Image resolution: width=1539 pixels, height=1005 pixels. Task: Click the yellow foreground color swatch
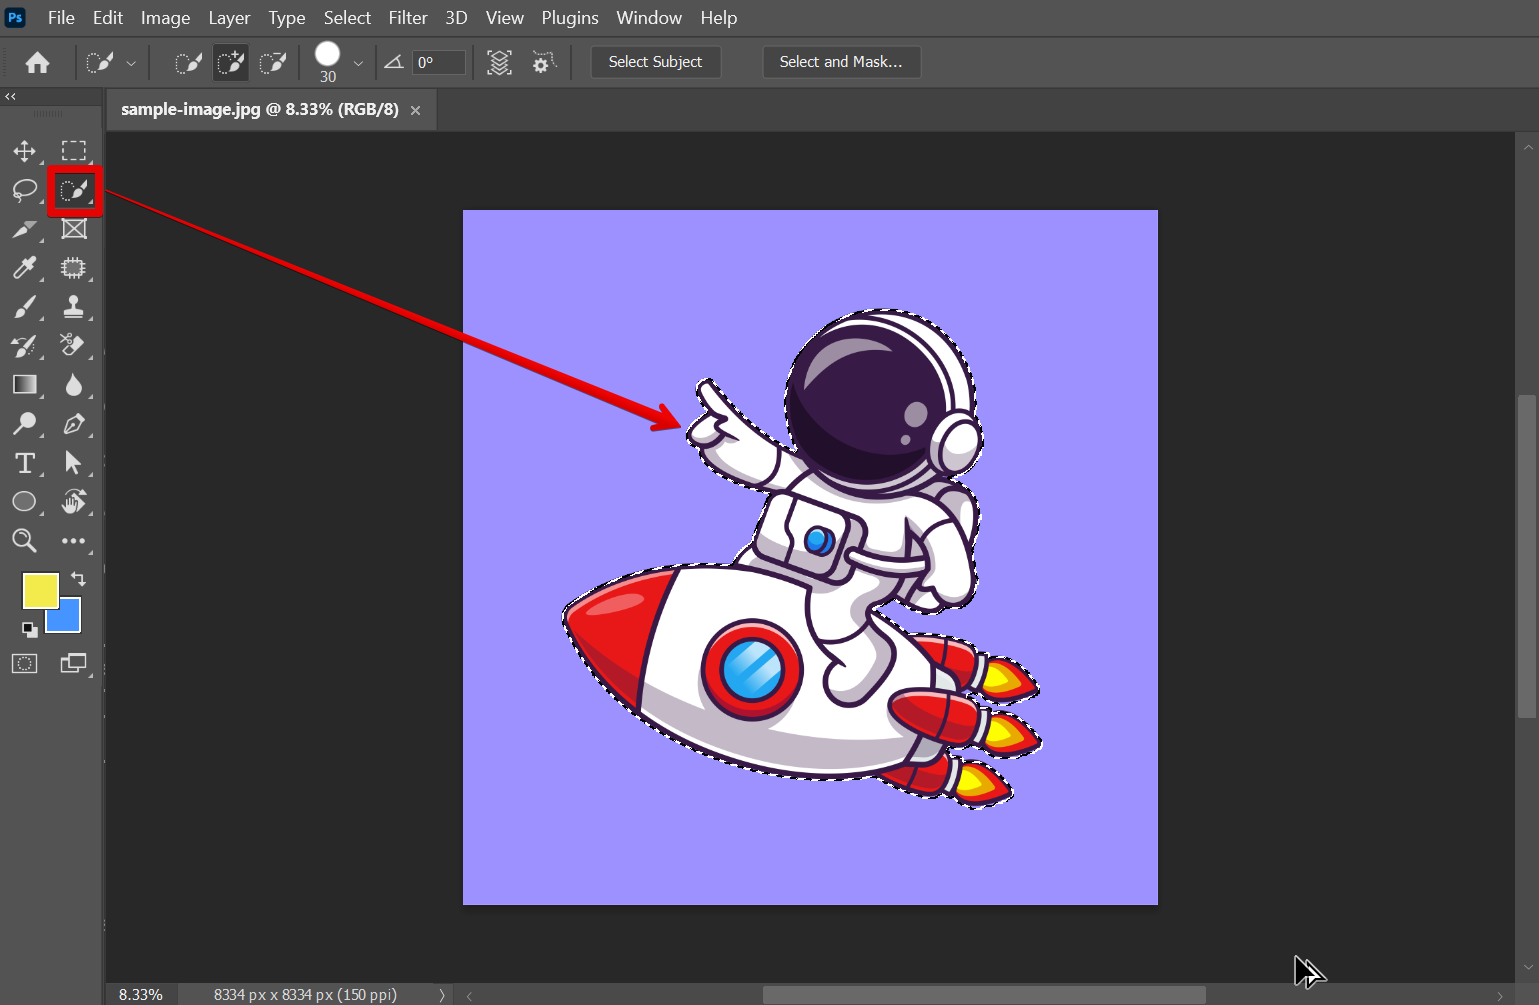click(x=39, y=590)
